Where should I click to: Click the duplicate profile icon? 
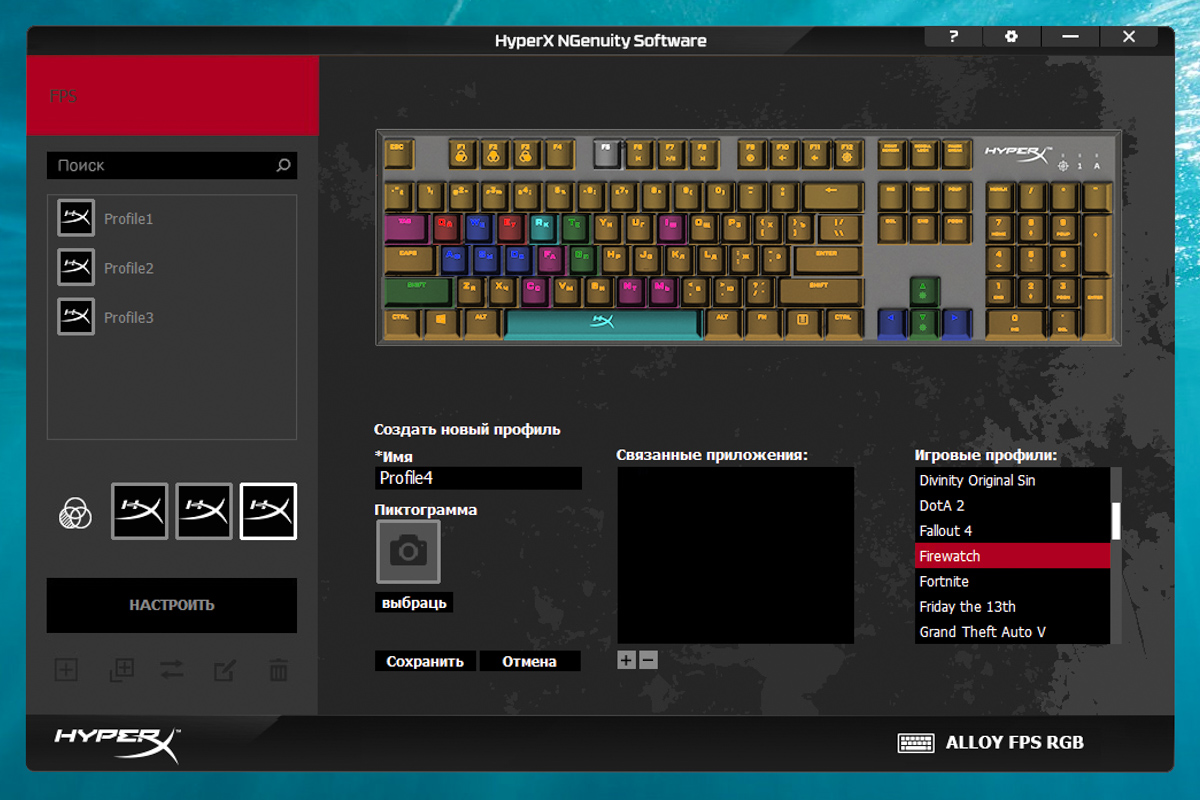pyautogui.click(x=121, y=670)
